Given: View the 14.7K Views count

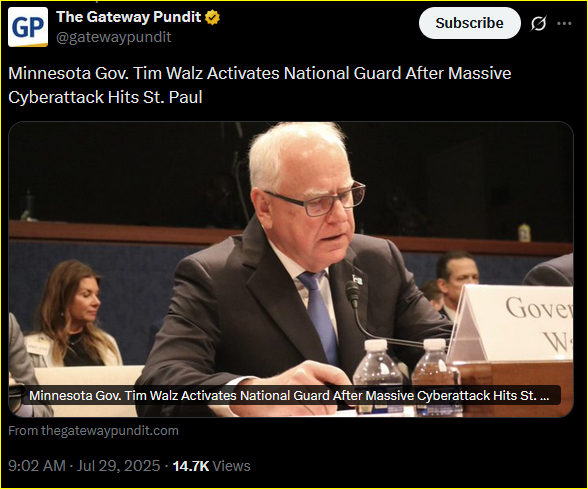Looking at the screenshot, I should [211, 466].
